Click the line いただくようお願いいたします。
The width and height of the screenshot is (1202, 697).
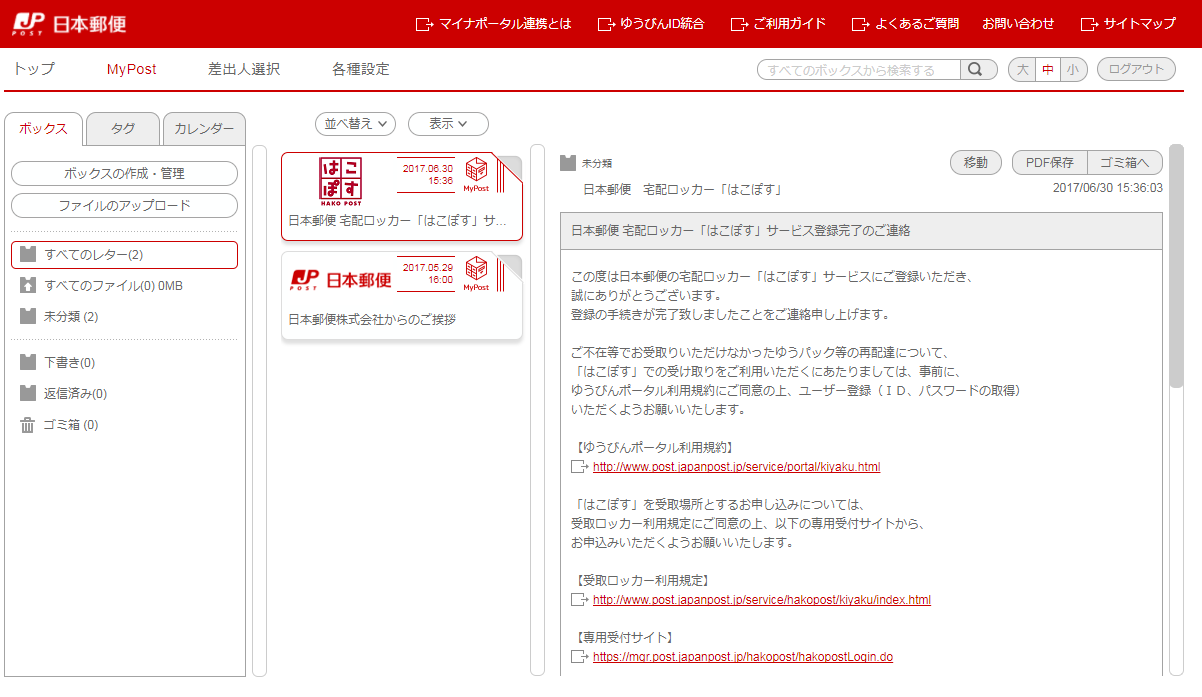click(658, 409)
